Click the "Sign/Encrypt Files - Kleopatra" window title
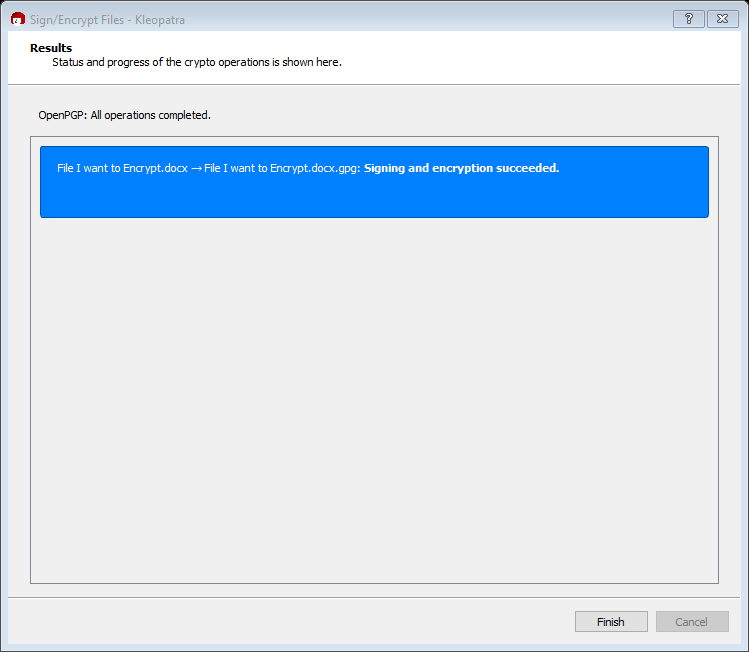Viewport: 749px width, 652px height. pos(107,19)
